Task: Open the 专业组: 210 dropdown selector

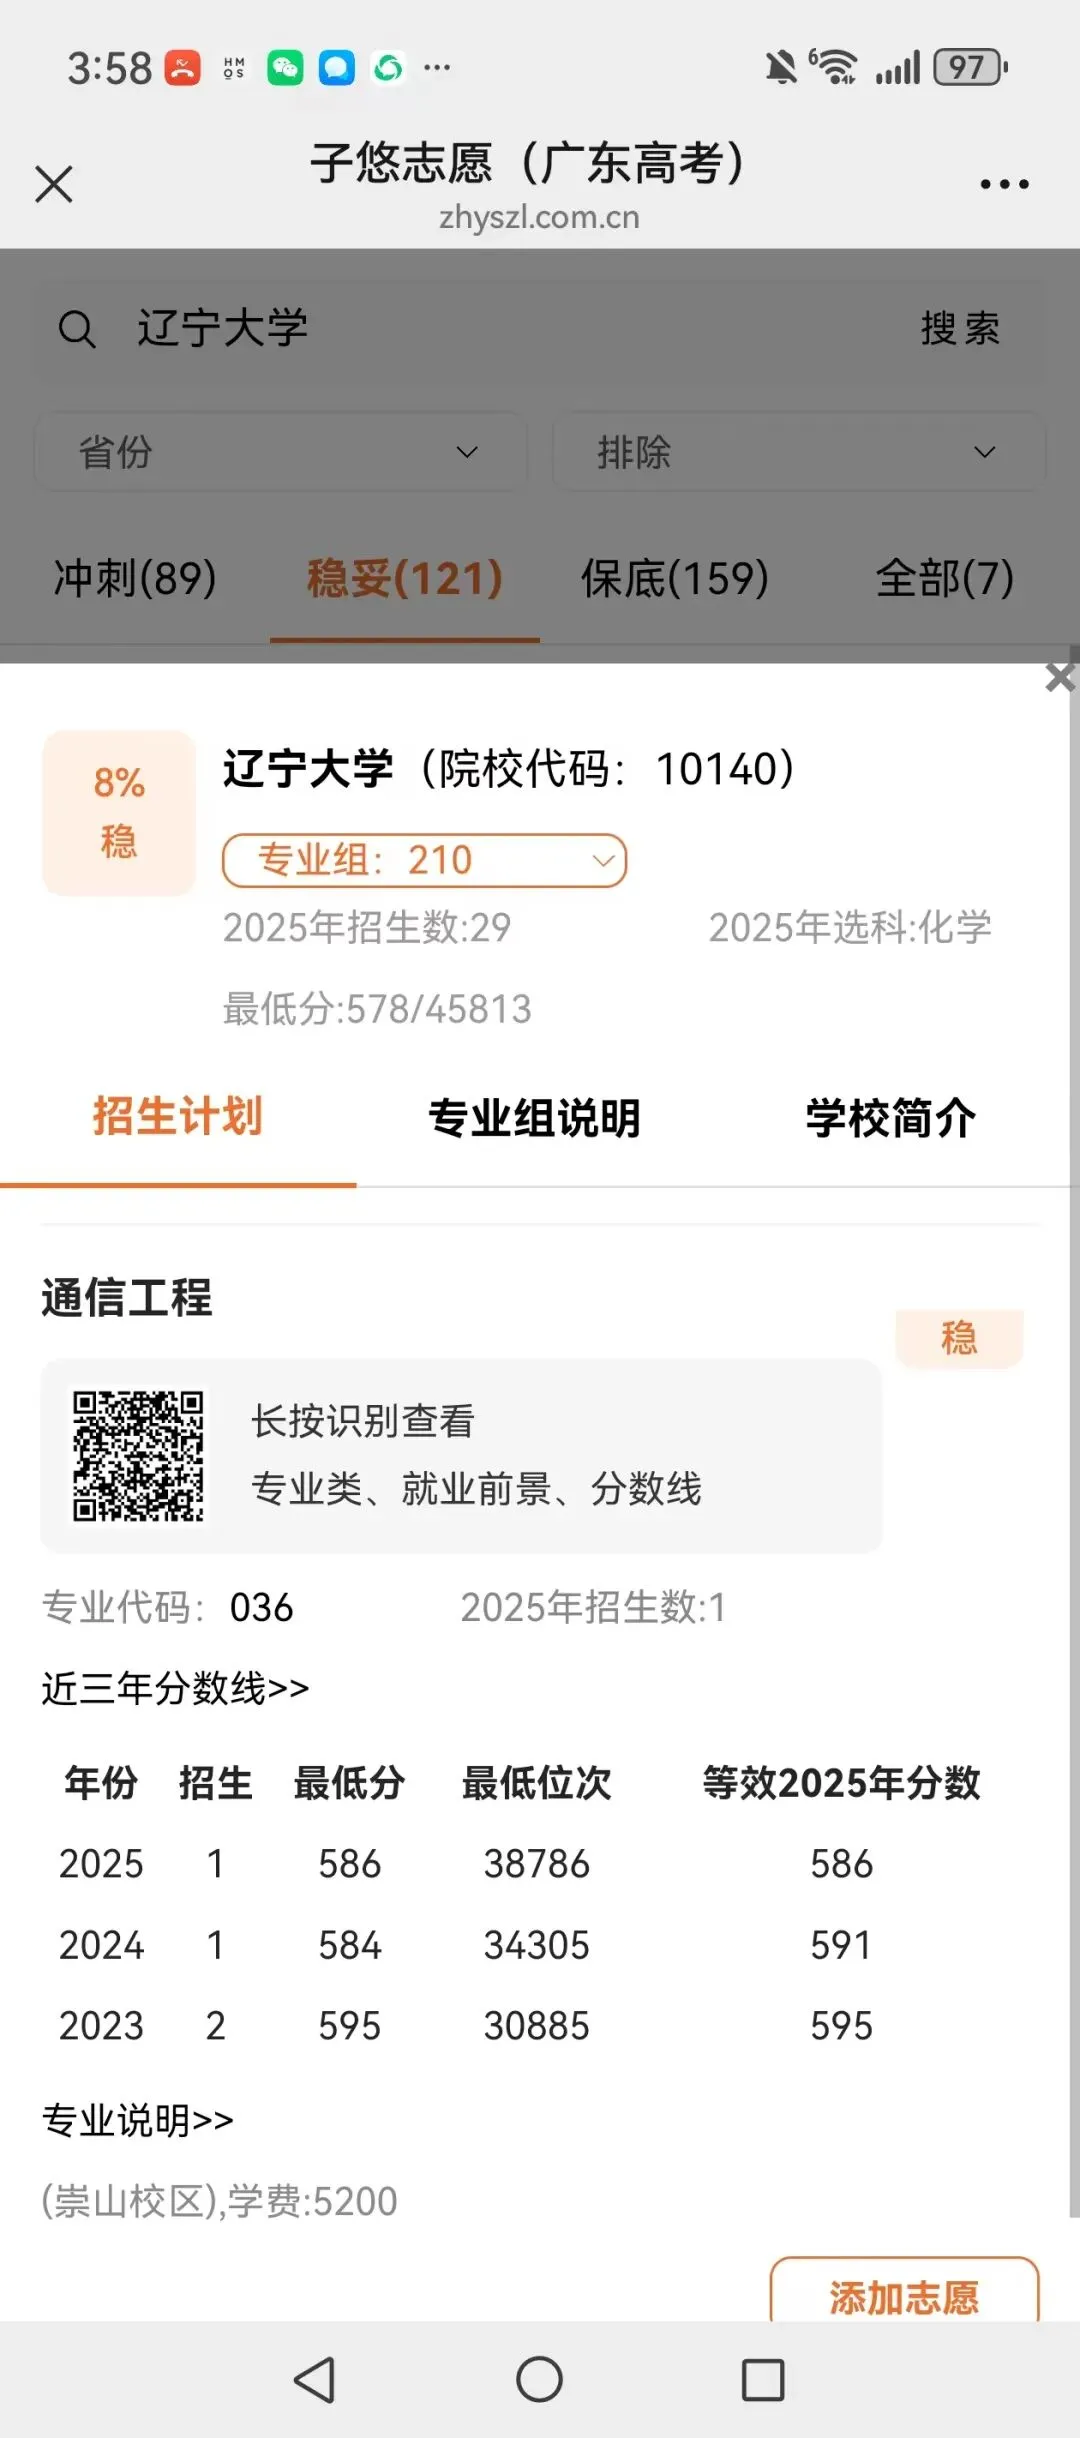Action: [424, 860]
